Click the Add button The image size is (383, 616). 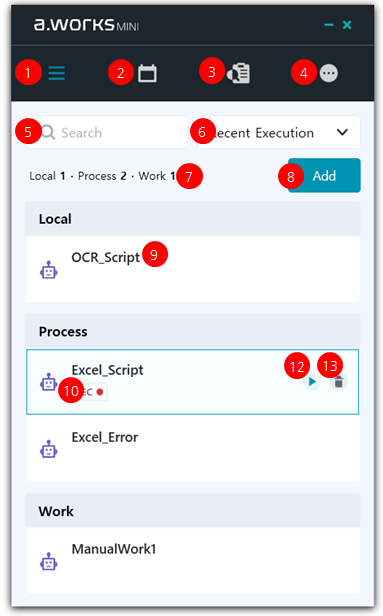(x=324, y=175)
